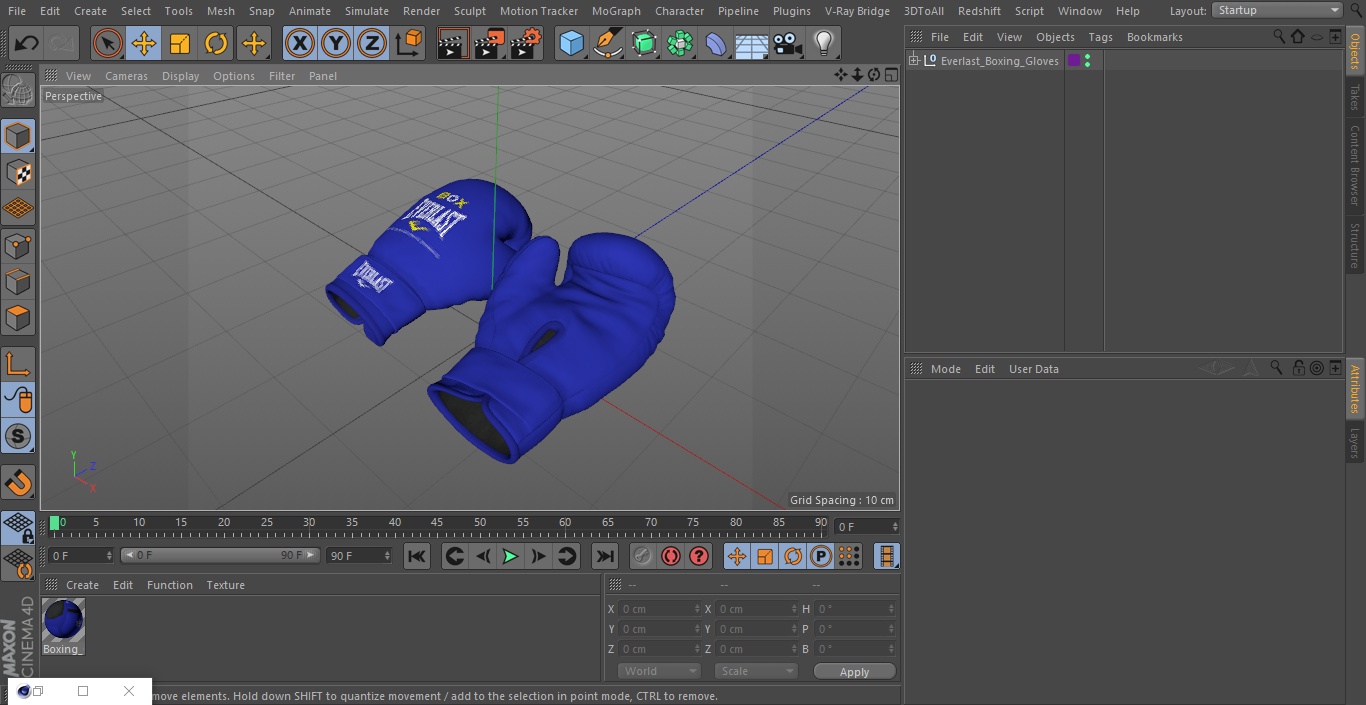Add a Camera object
The height and width of the screenshot is (705, 1366).
[x=788, y=43]
